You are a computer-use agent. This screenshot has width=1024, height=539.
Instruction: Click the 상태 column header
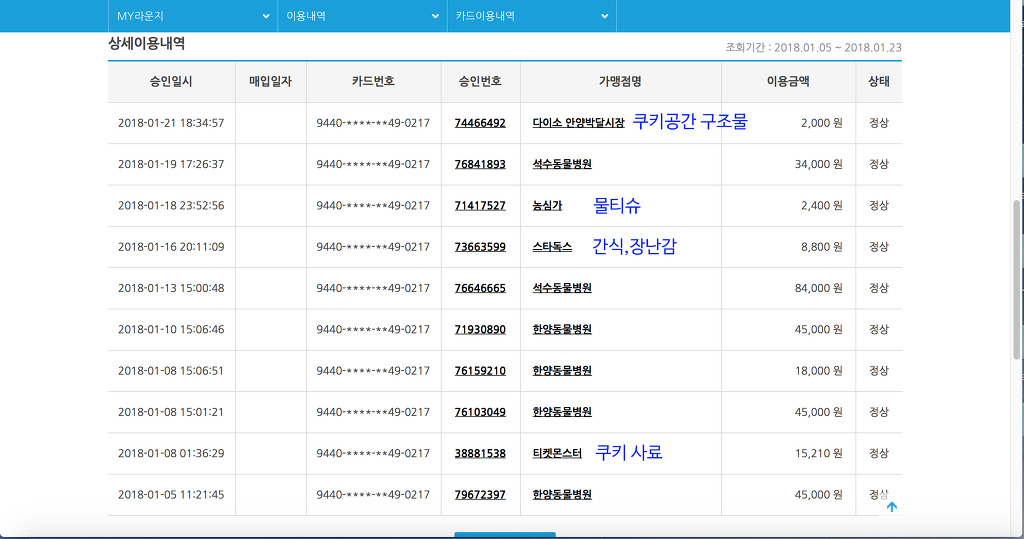tap(879, 82)
